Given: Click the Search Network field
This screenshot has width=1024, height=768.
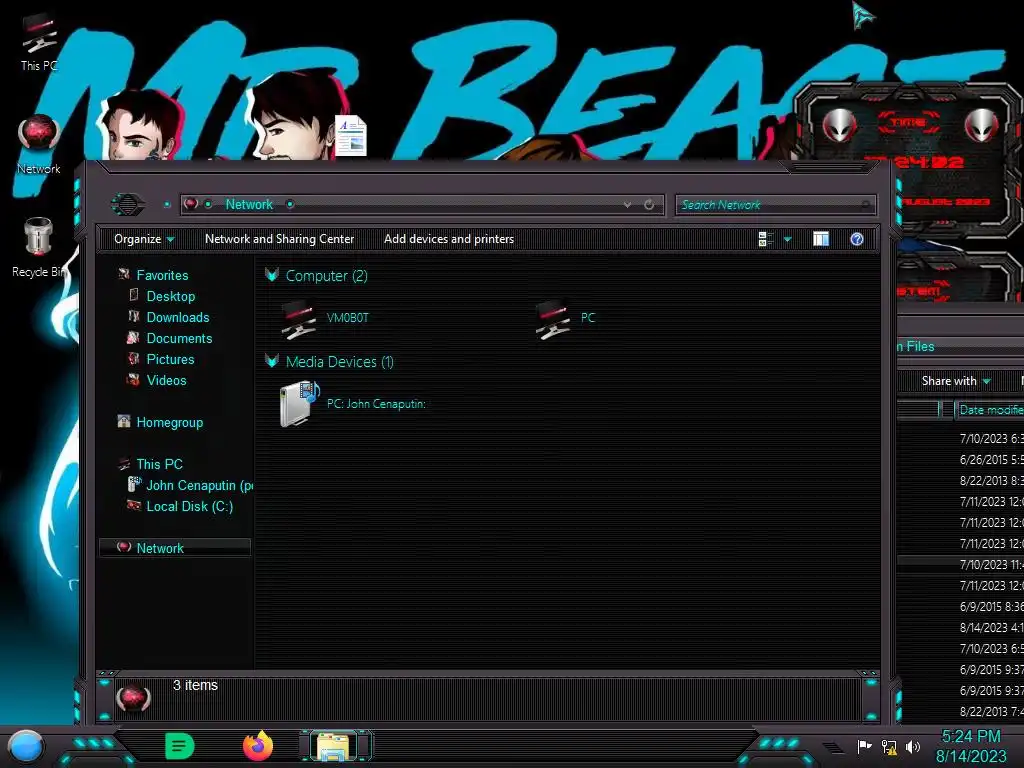Looking at the screenshot, I should pos(776,205).
